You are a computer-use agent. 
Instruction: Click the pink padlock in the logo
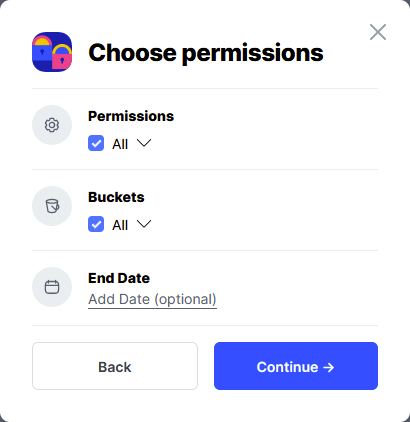click(62, 57)
